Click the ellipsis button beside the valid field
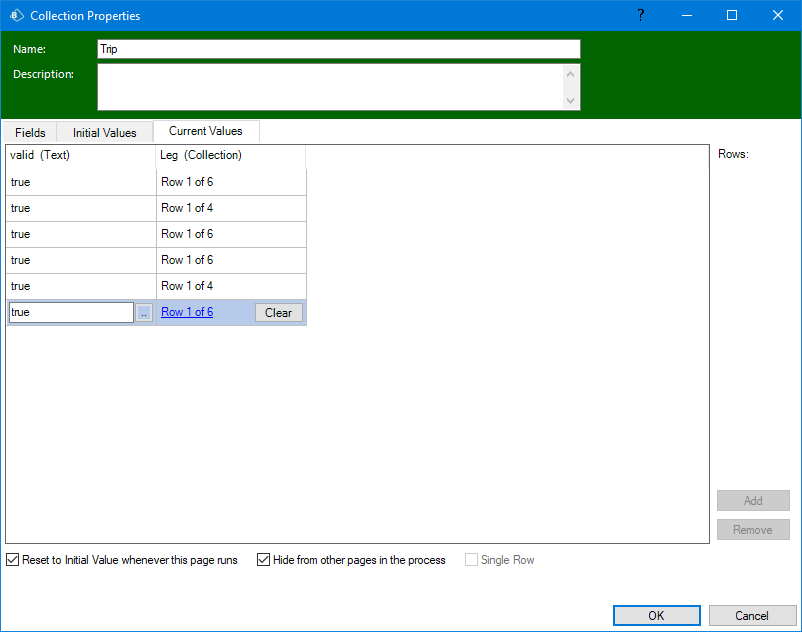 144,313
